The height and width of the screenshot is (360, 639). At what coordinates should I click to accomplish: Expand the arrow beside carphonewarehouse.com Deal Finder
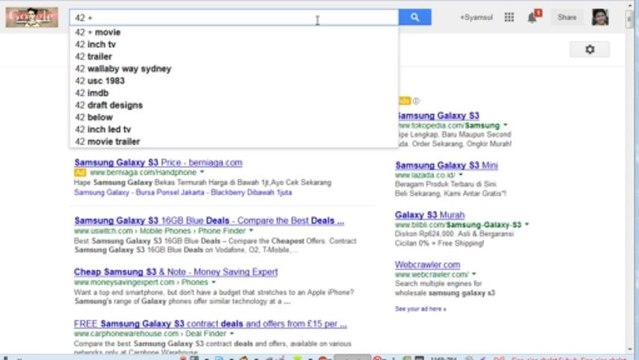click(232, 333)
